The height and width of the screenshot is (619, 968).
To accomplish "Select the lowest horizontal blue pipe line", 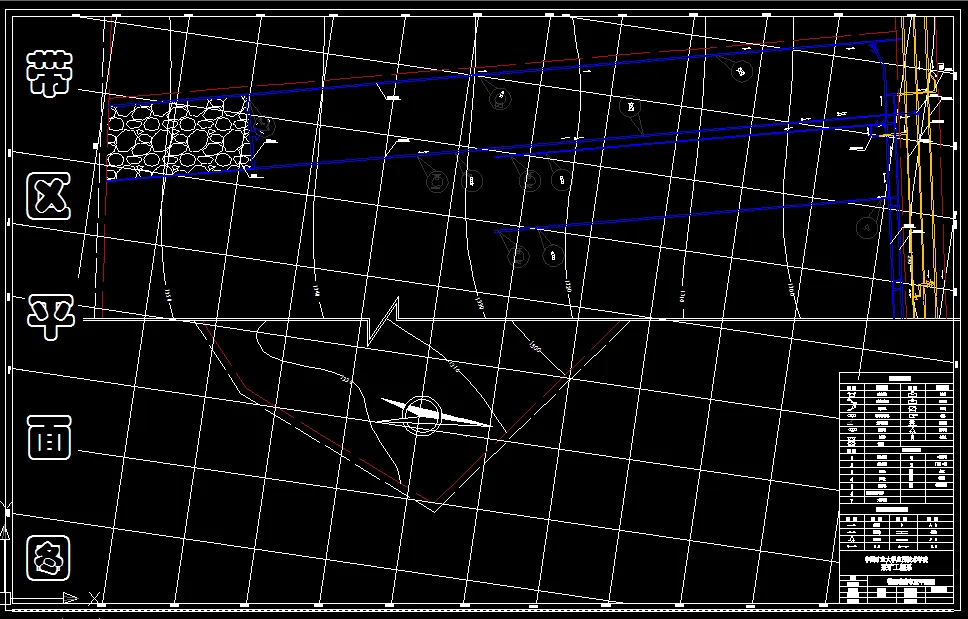I will tap(696, 215).
